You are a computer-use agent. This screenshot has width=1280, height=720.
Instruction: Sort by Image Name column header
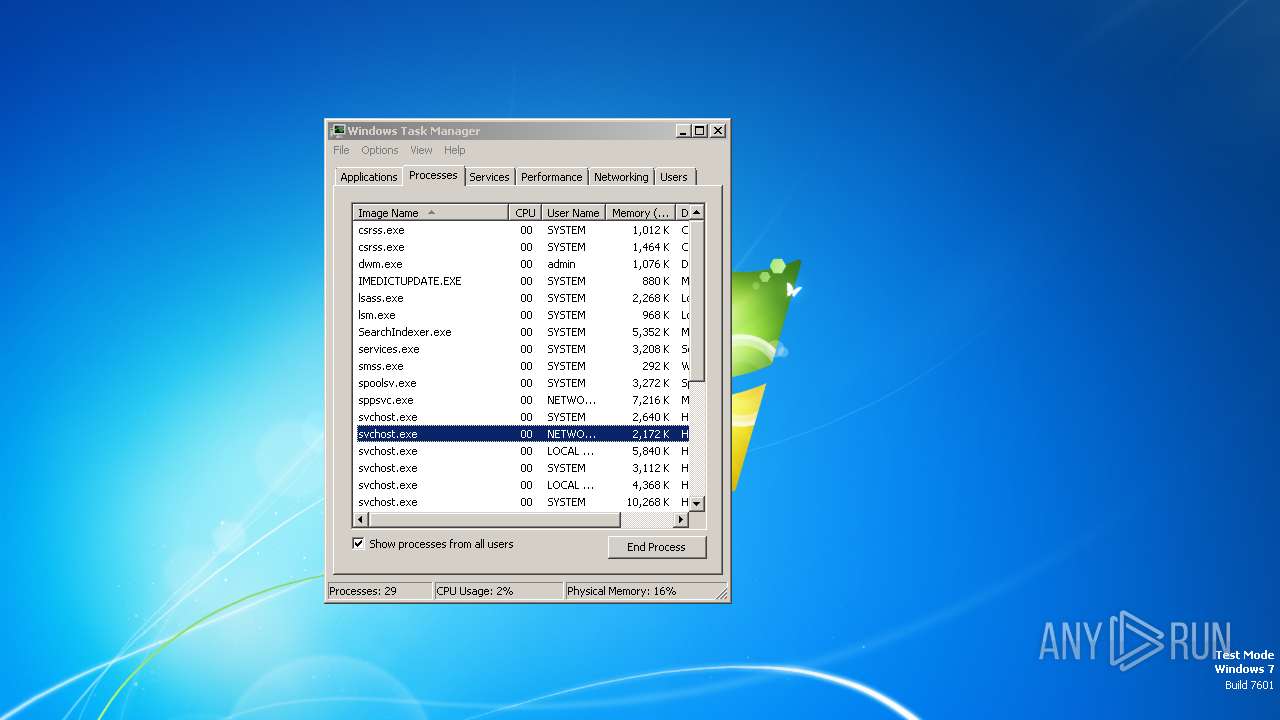431,213
